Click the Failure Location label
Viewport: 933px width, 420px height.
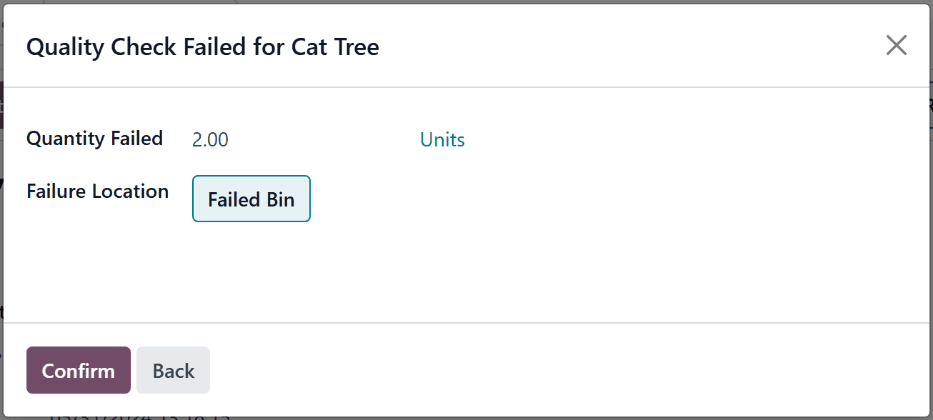tap(97, 191)
